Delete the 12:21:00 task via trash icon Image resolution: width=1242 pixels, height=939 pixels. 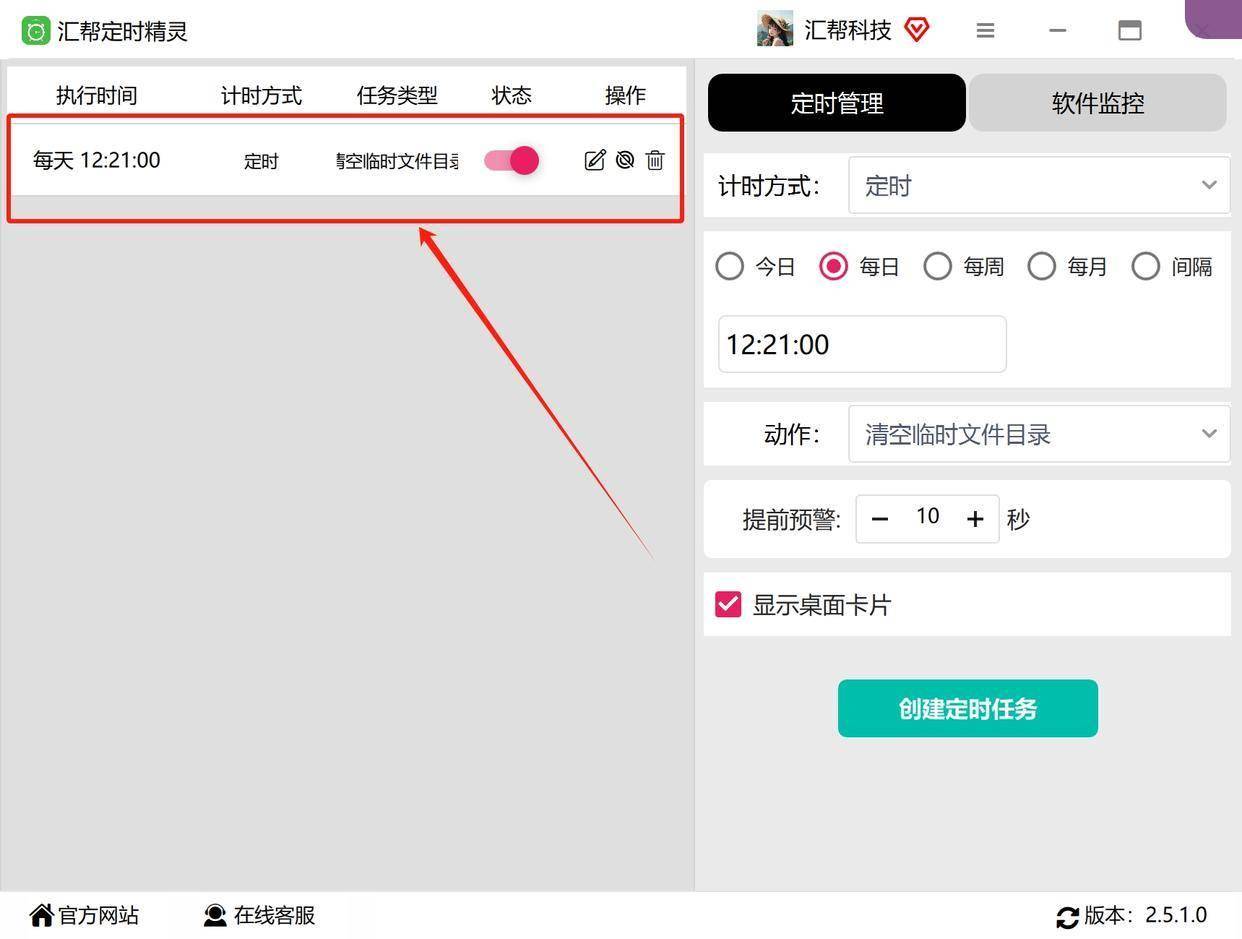655,160
